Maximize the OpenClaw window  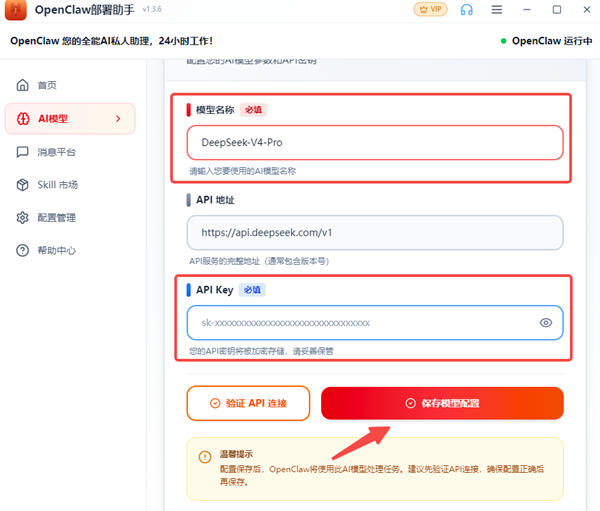[557, 10]
